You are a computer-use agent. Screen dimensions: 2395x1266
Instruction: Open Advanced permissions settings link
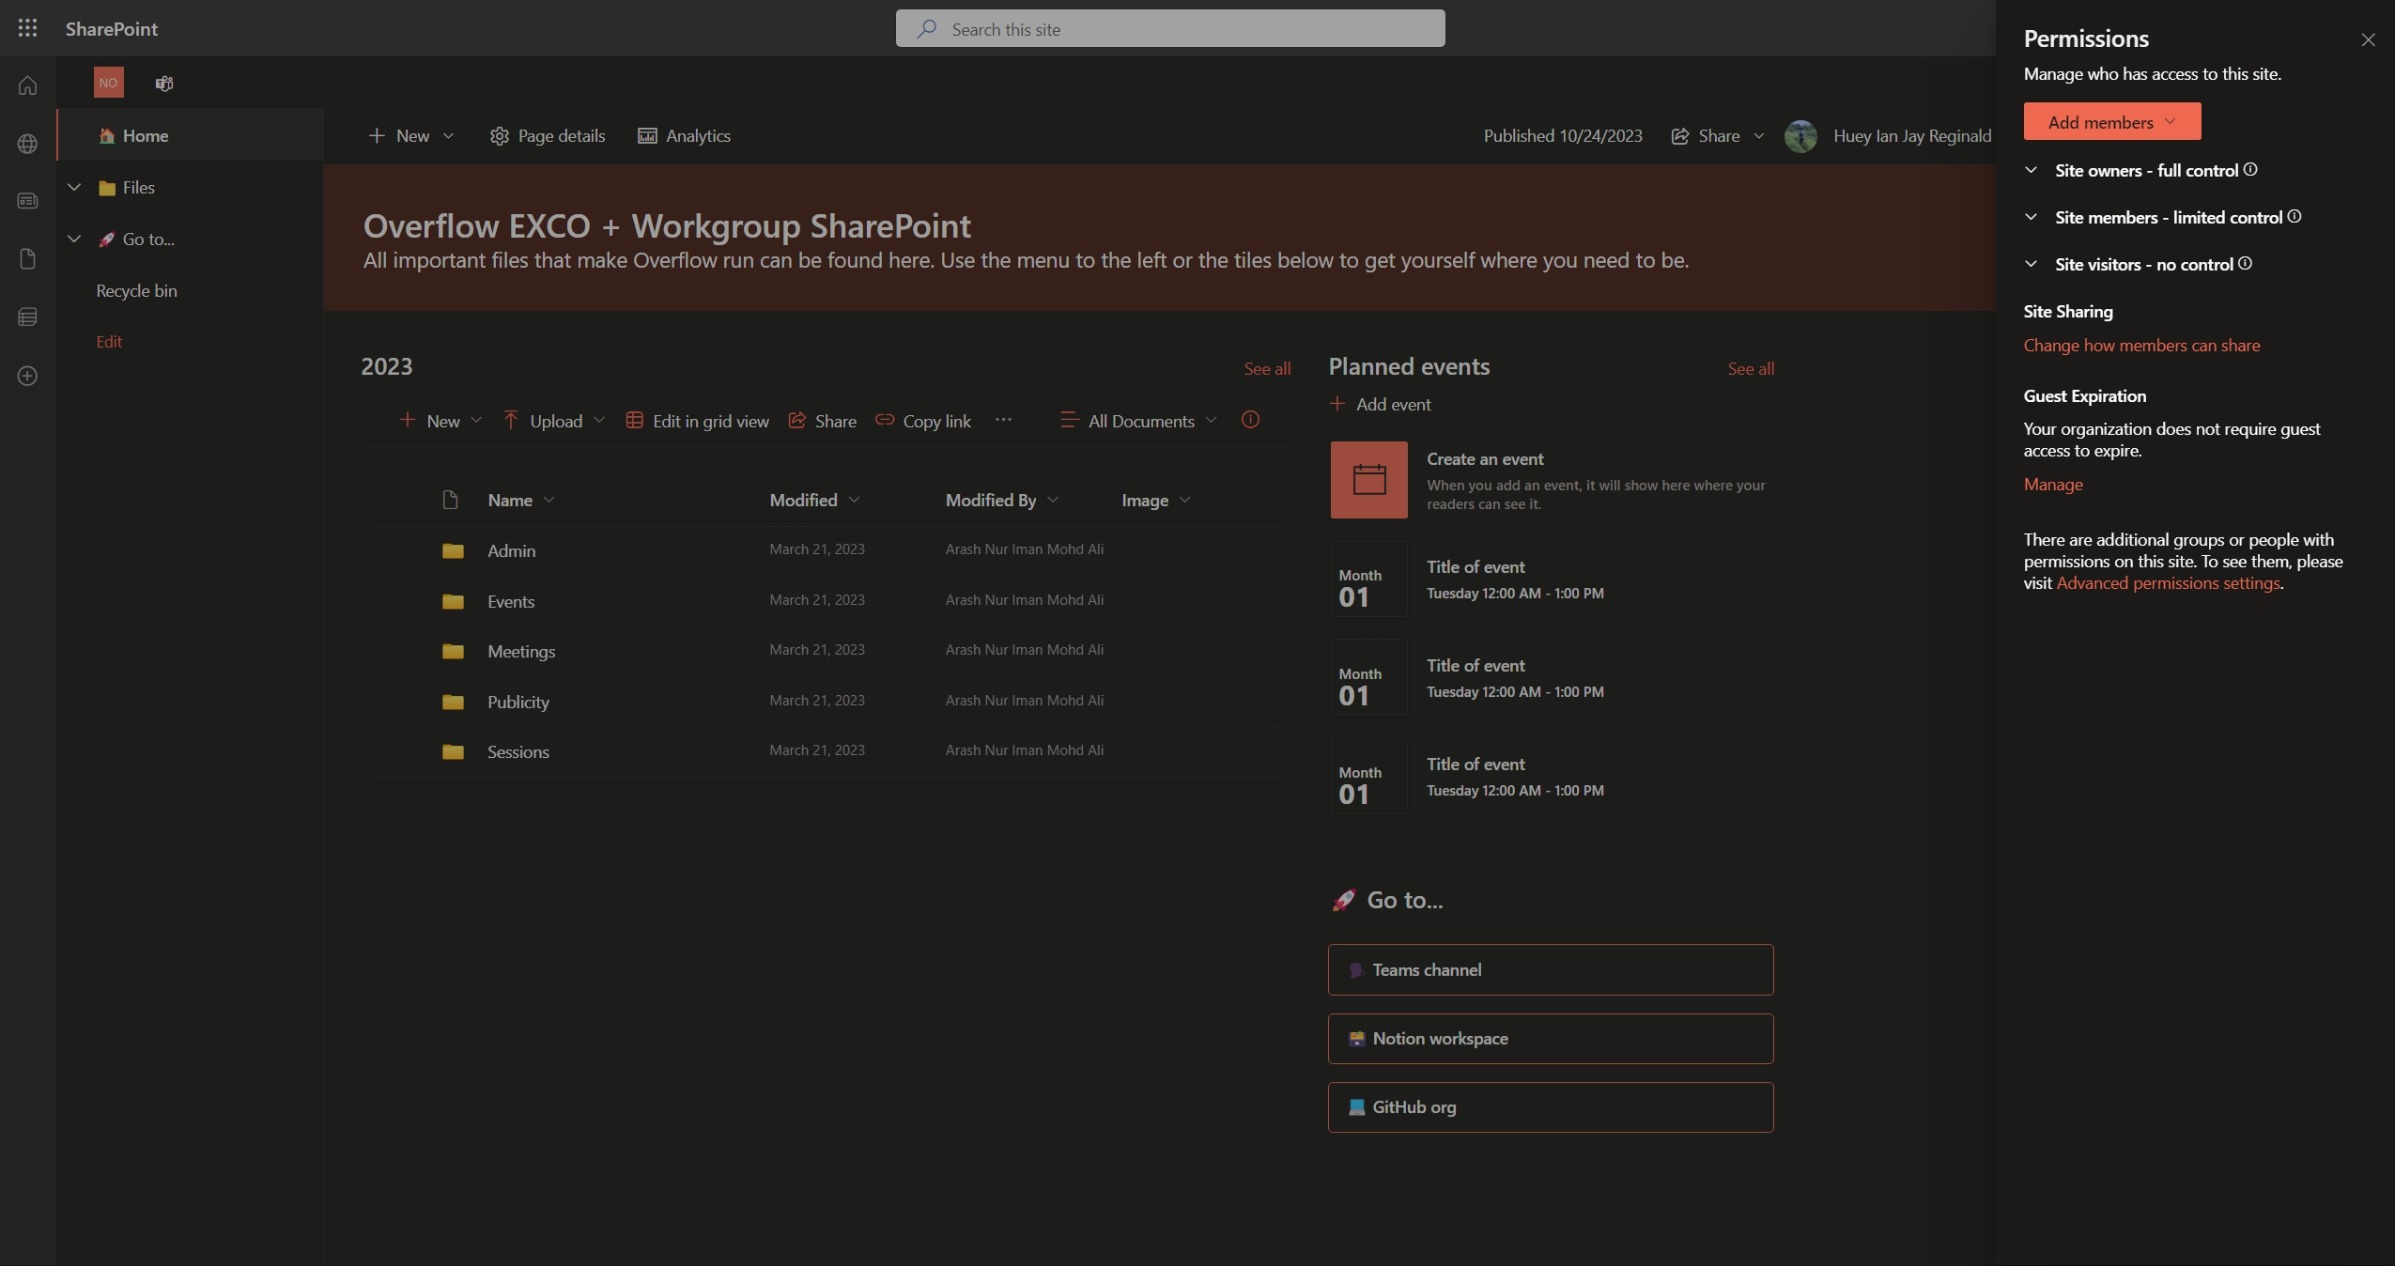[x=2167, y=583]
